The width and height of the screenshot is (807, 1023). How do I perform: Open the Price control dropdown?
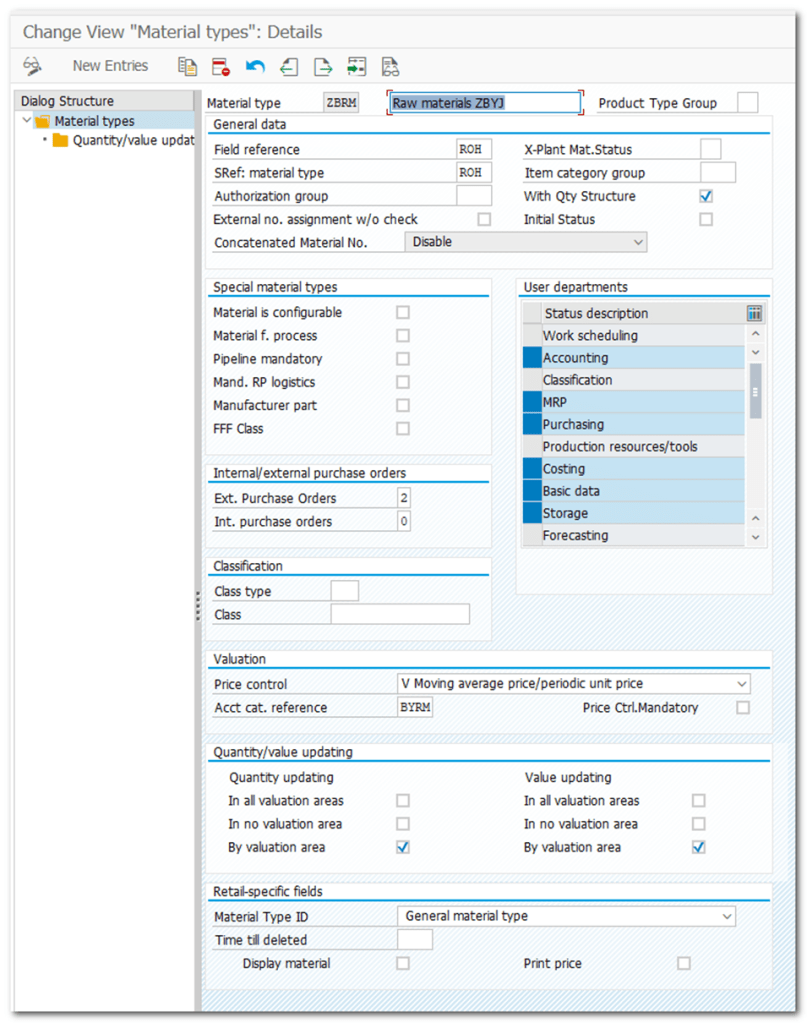click(741, 684)
